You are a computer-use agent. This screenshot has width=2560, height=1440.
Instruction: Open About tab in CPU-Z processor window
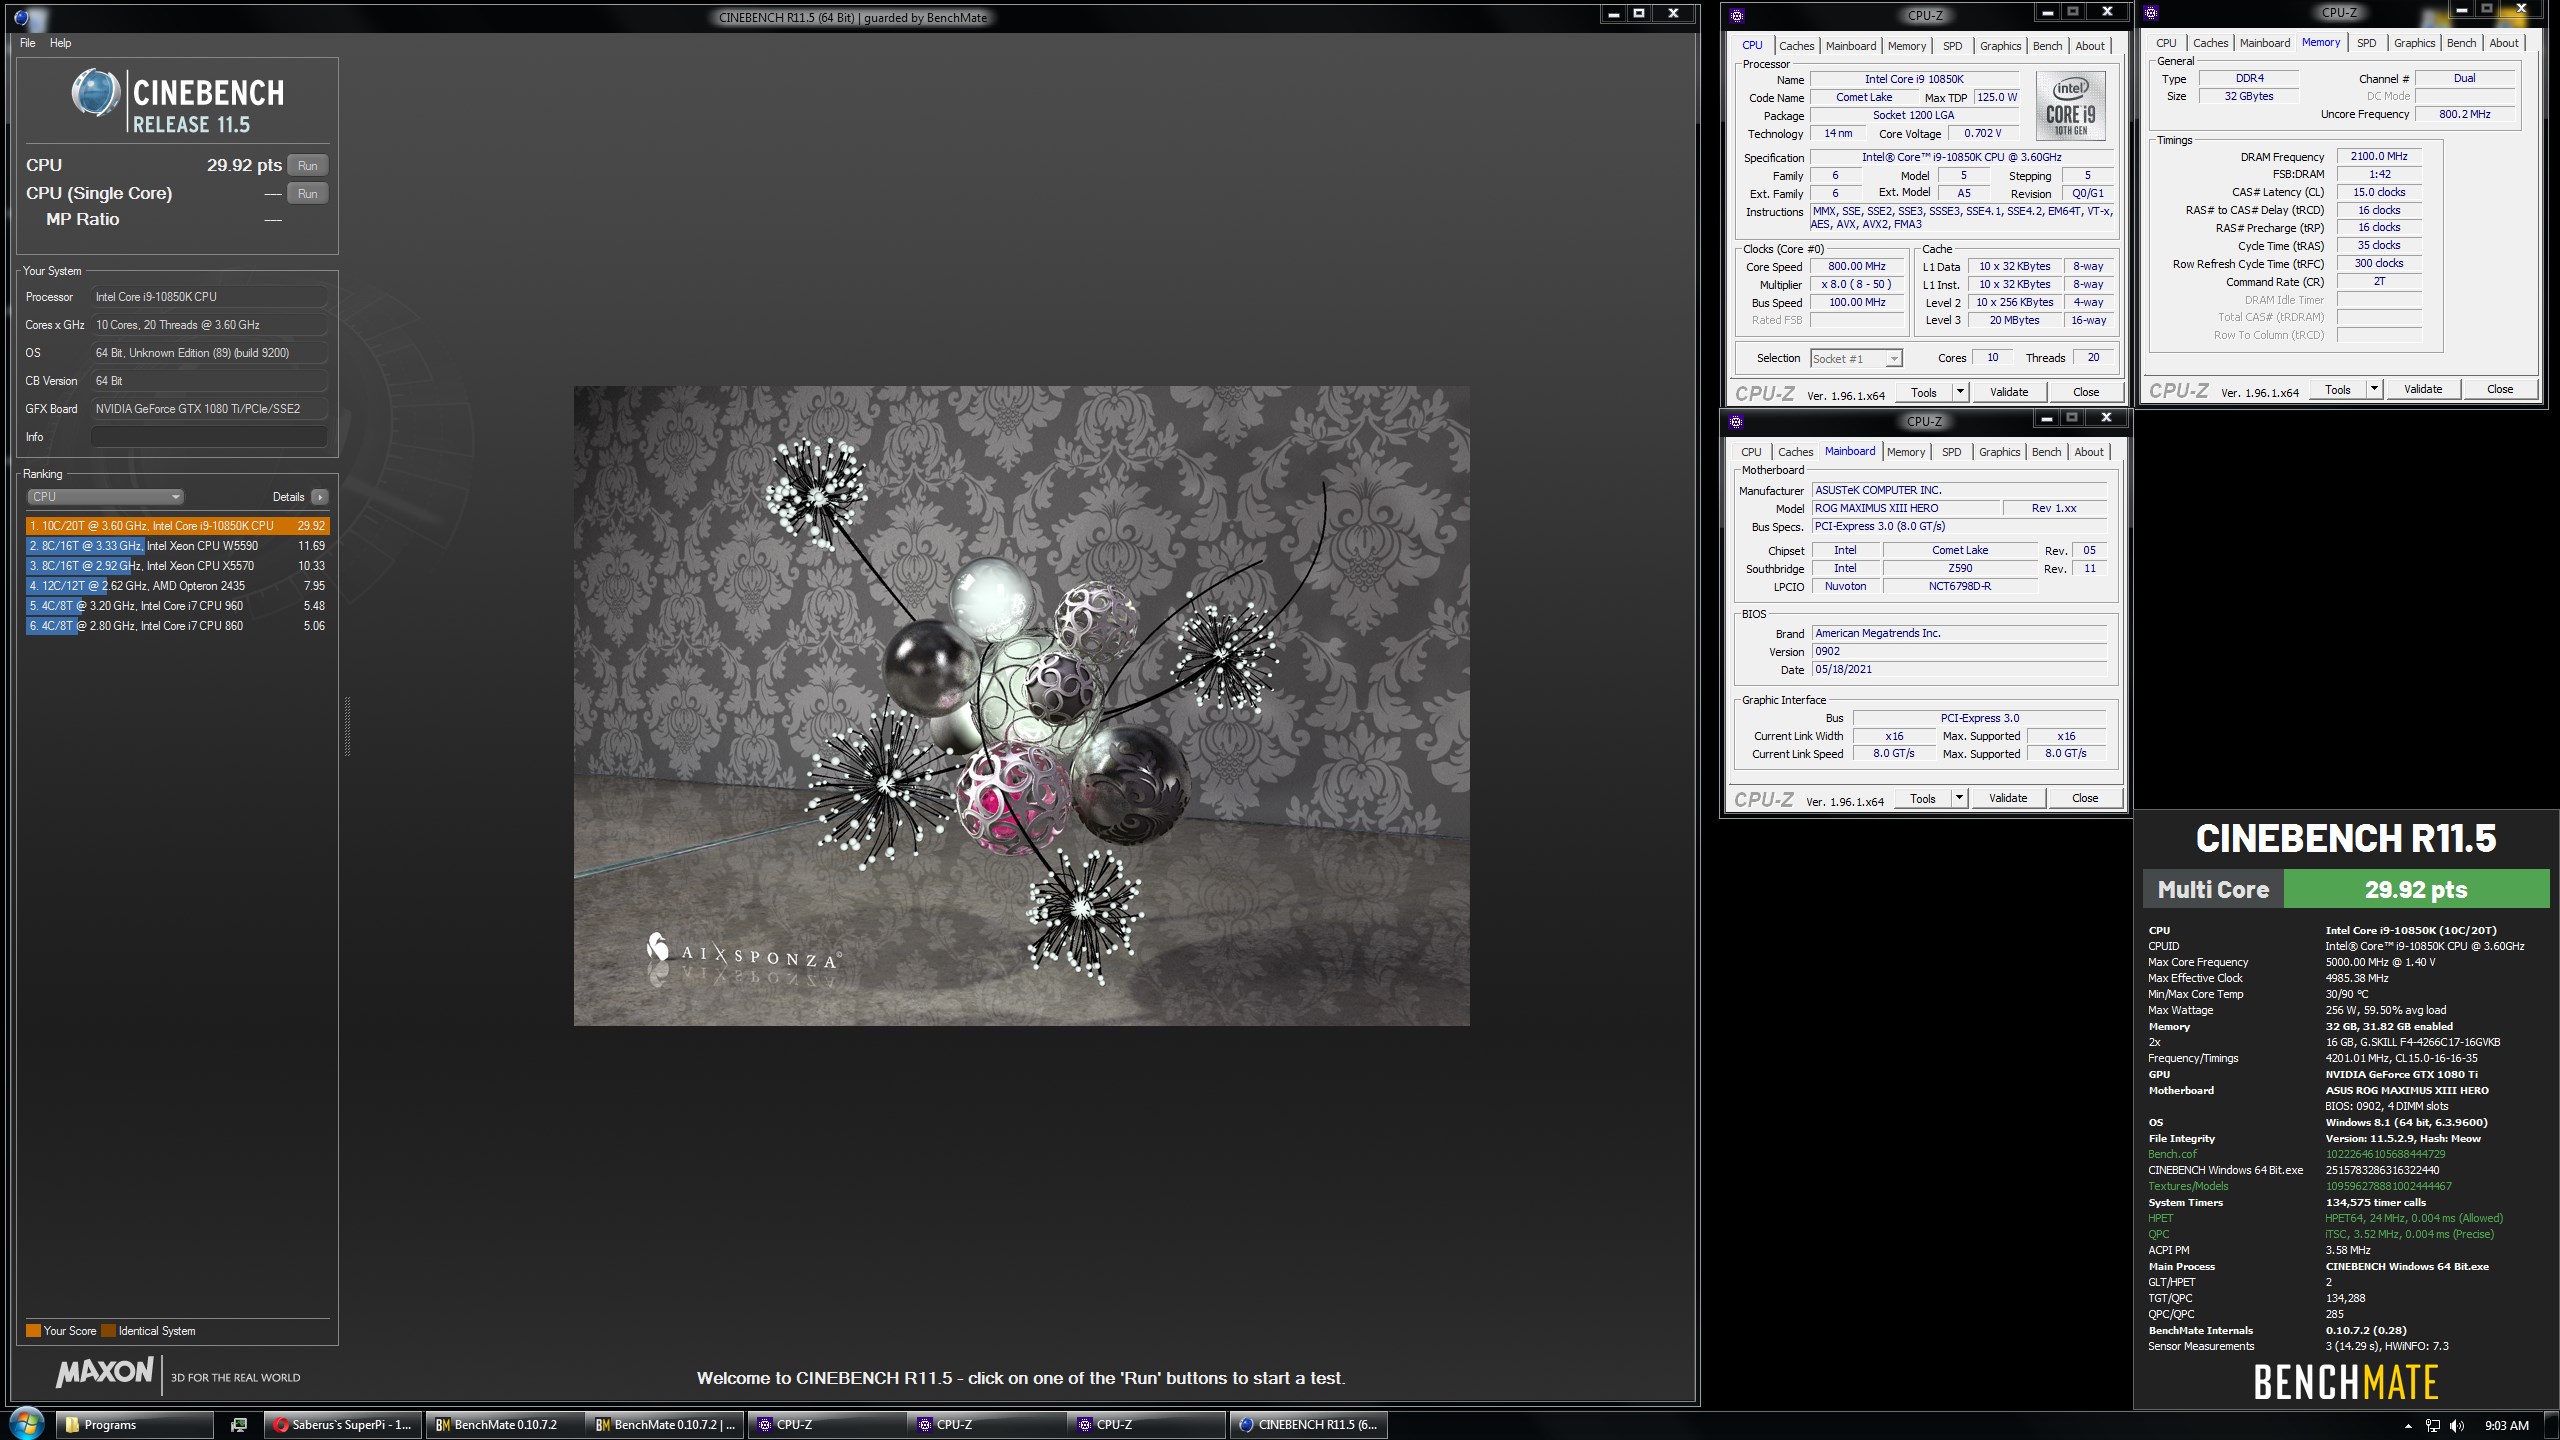(2089, 46)
